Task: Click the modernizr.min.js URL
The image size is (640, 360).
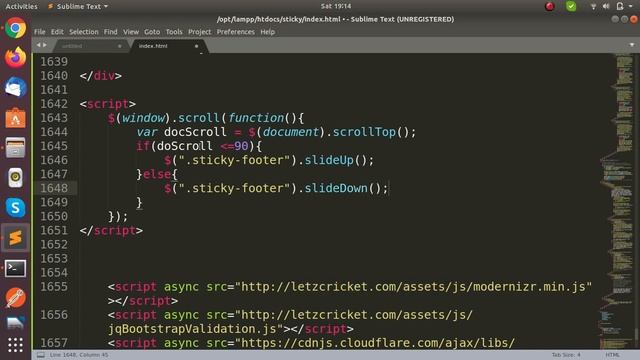Action: pyautogui.click(x=413, y=287)
